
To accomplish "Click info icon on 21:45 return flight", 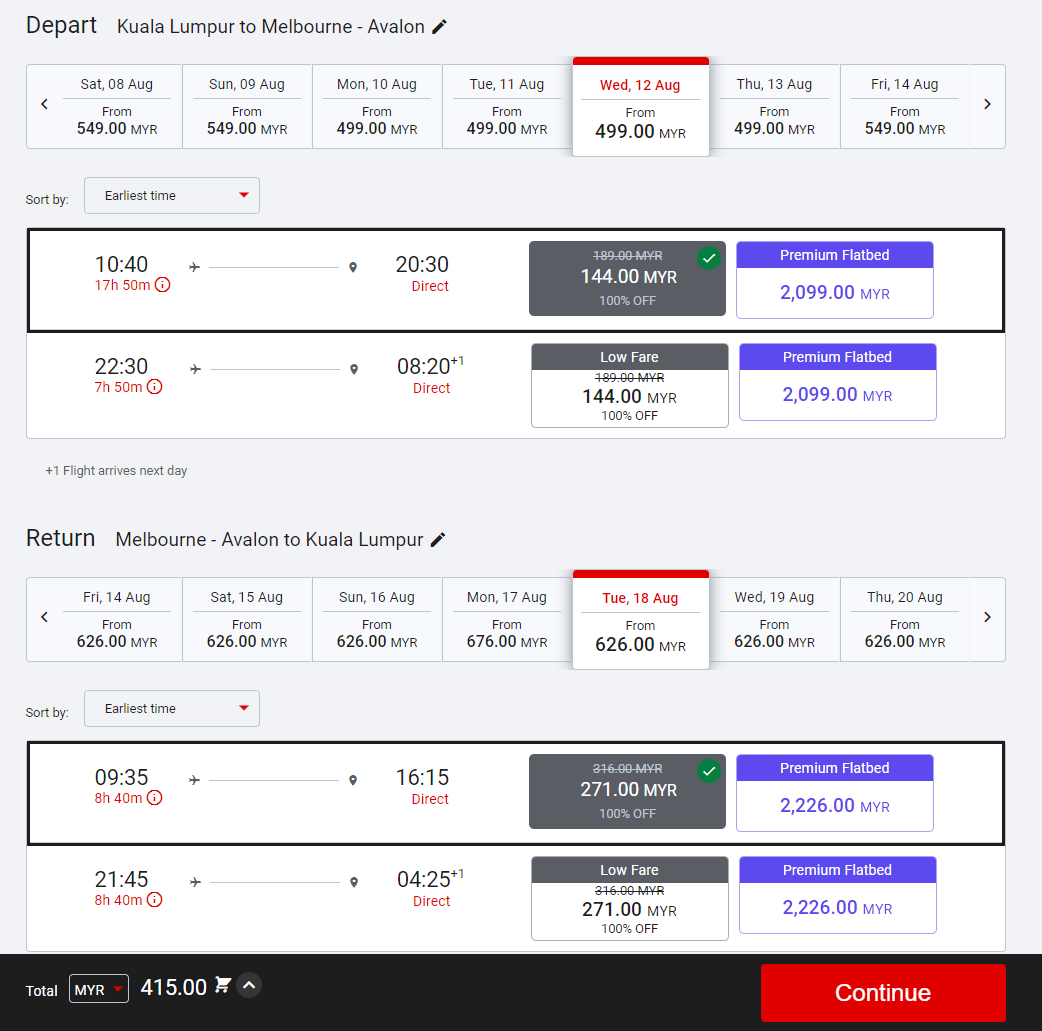I will 155,900.
